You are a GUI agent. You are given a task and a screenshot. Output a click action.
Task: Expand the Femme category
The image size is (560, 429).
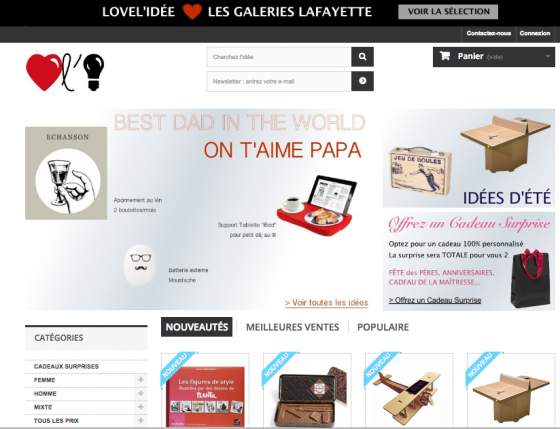(141, 380)
